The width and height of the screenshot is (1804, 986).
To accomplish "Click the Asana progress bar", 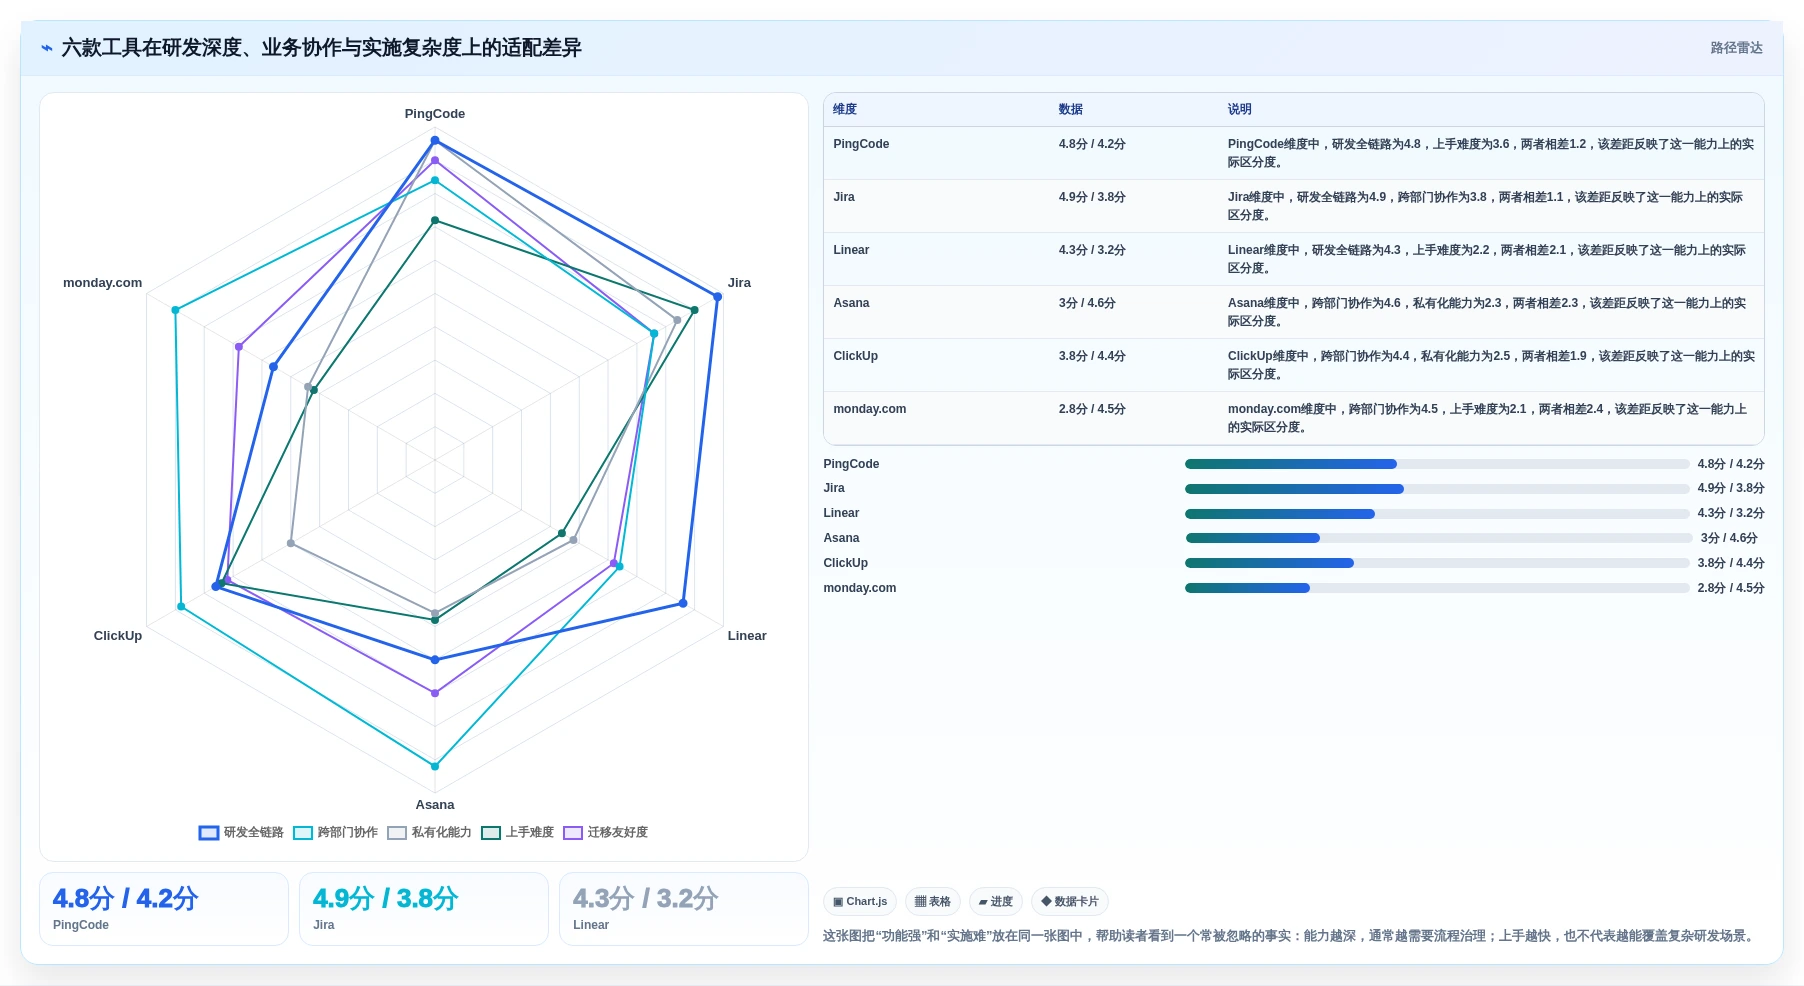I will [x=1439, y=538].
